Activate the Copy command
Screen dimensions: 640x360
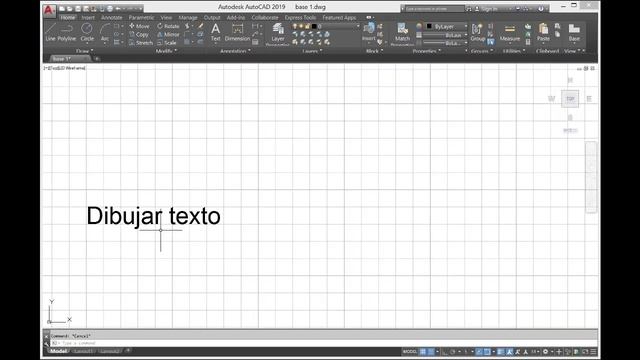tap(139, 35)
